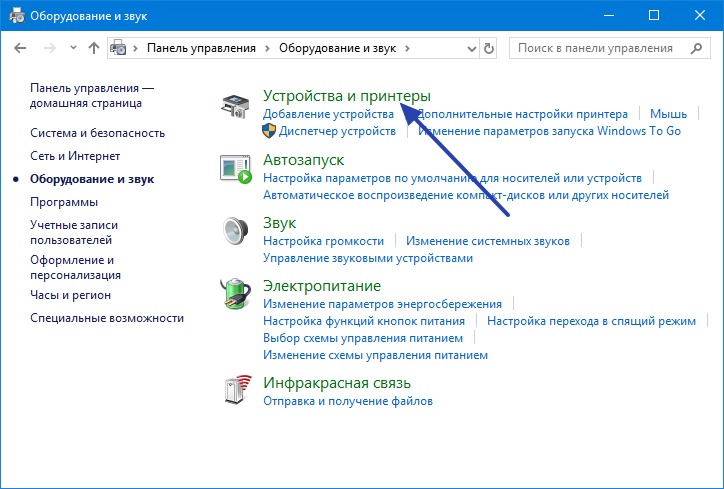Open Изменение системных звуков link
Viewport: 724px width, 489px height.
488,241
